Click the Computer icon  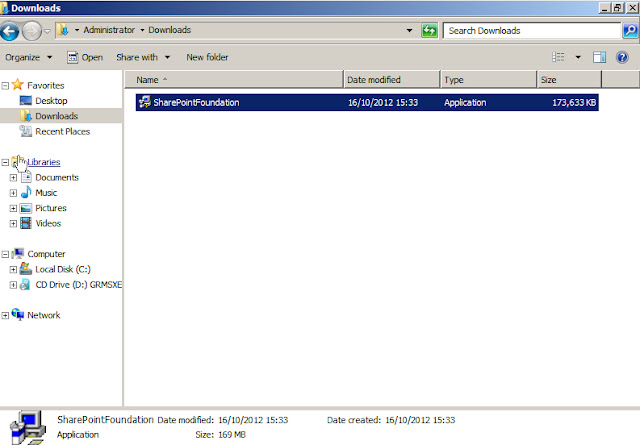18,254
